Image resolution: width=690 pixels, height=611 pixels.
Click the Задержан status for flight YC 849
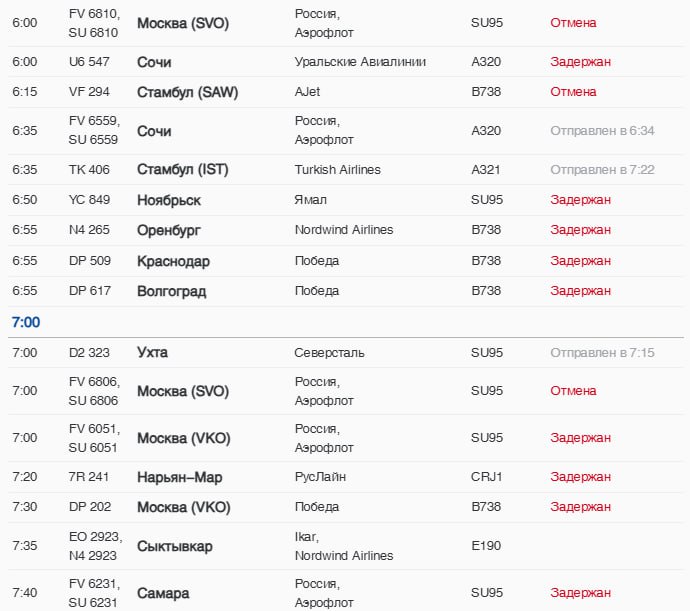(580, 200)
